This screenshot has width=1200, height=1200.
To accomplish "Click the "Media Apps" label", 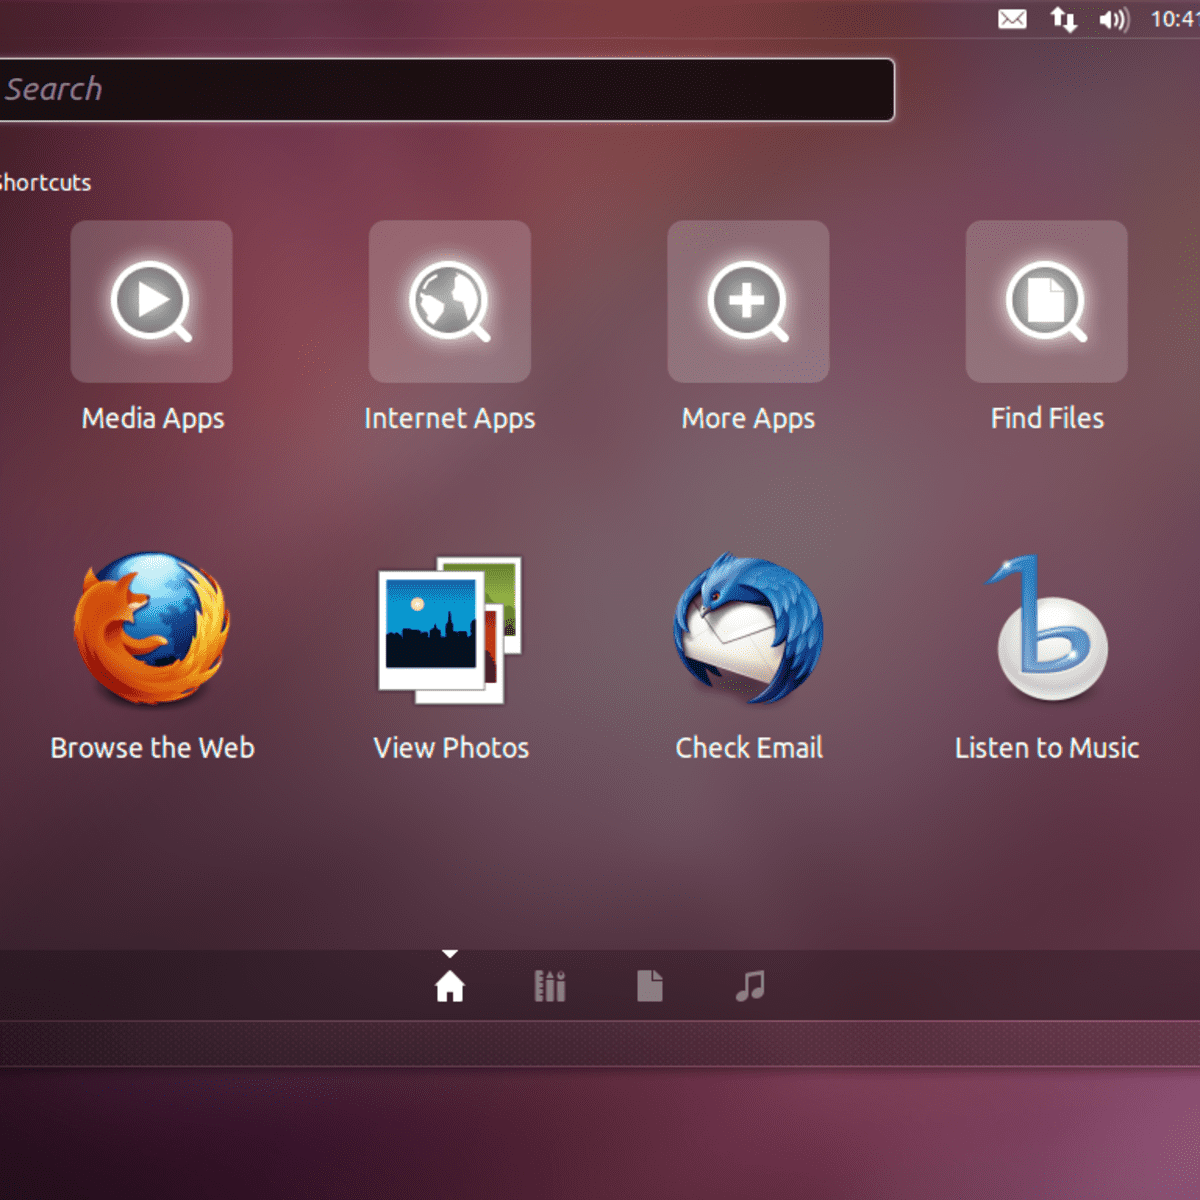I will coord(153,418).
